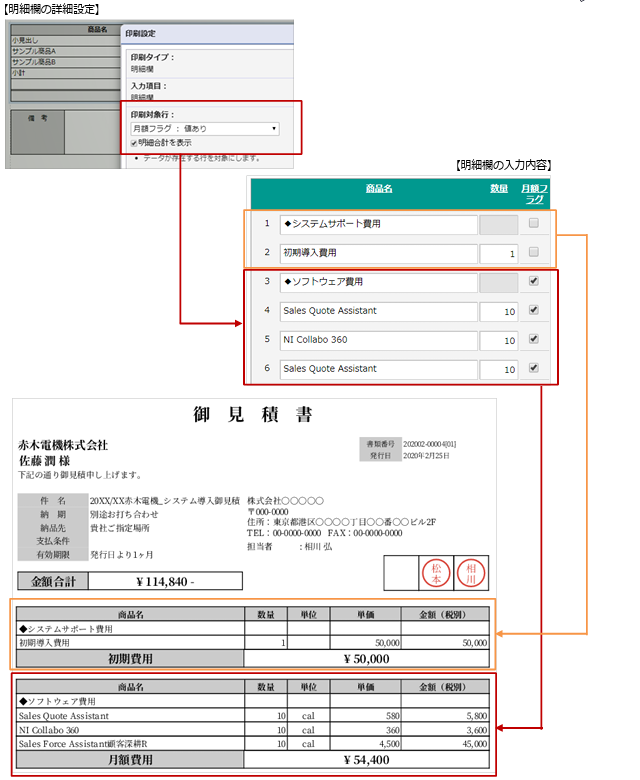
Task: Click amount 3,600 in quote table
Action: (477, 730)
